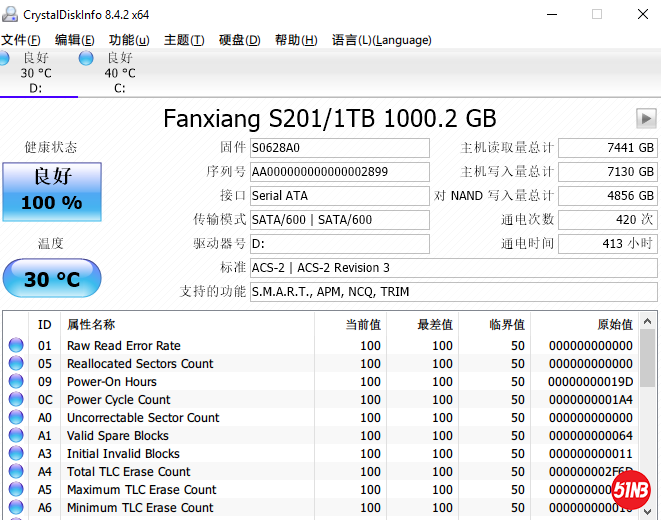
Task: Open the 文件(F) menu
Action: click(x=21, y=40)
